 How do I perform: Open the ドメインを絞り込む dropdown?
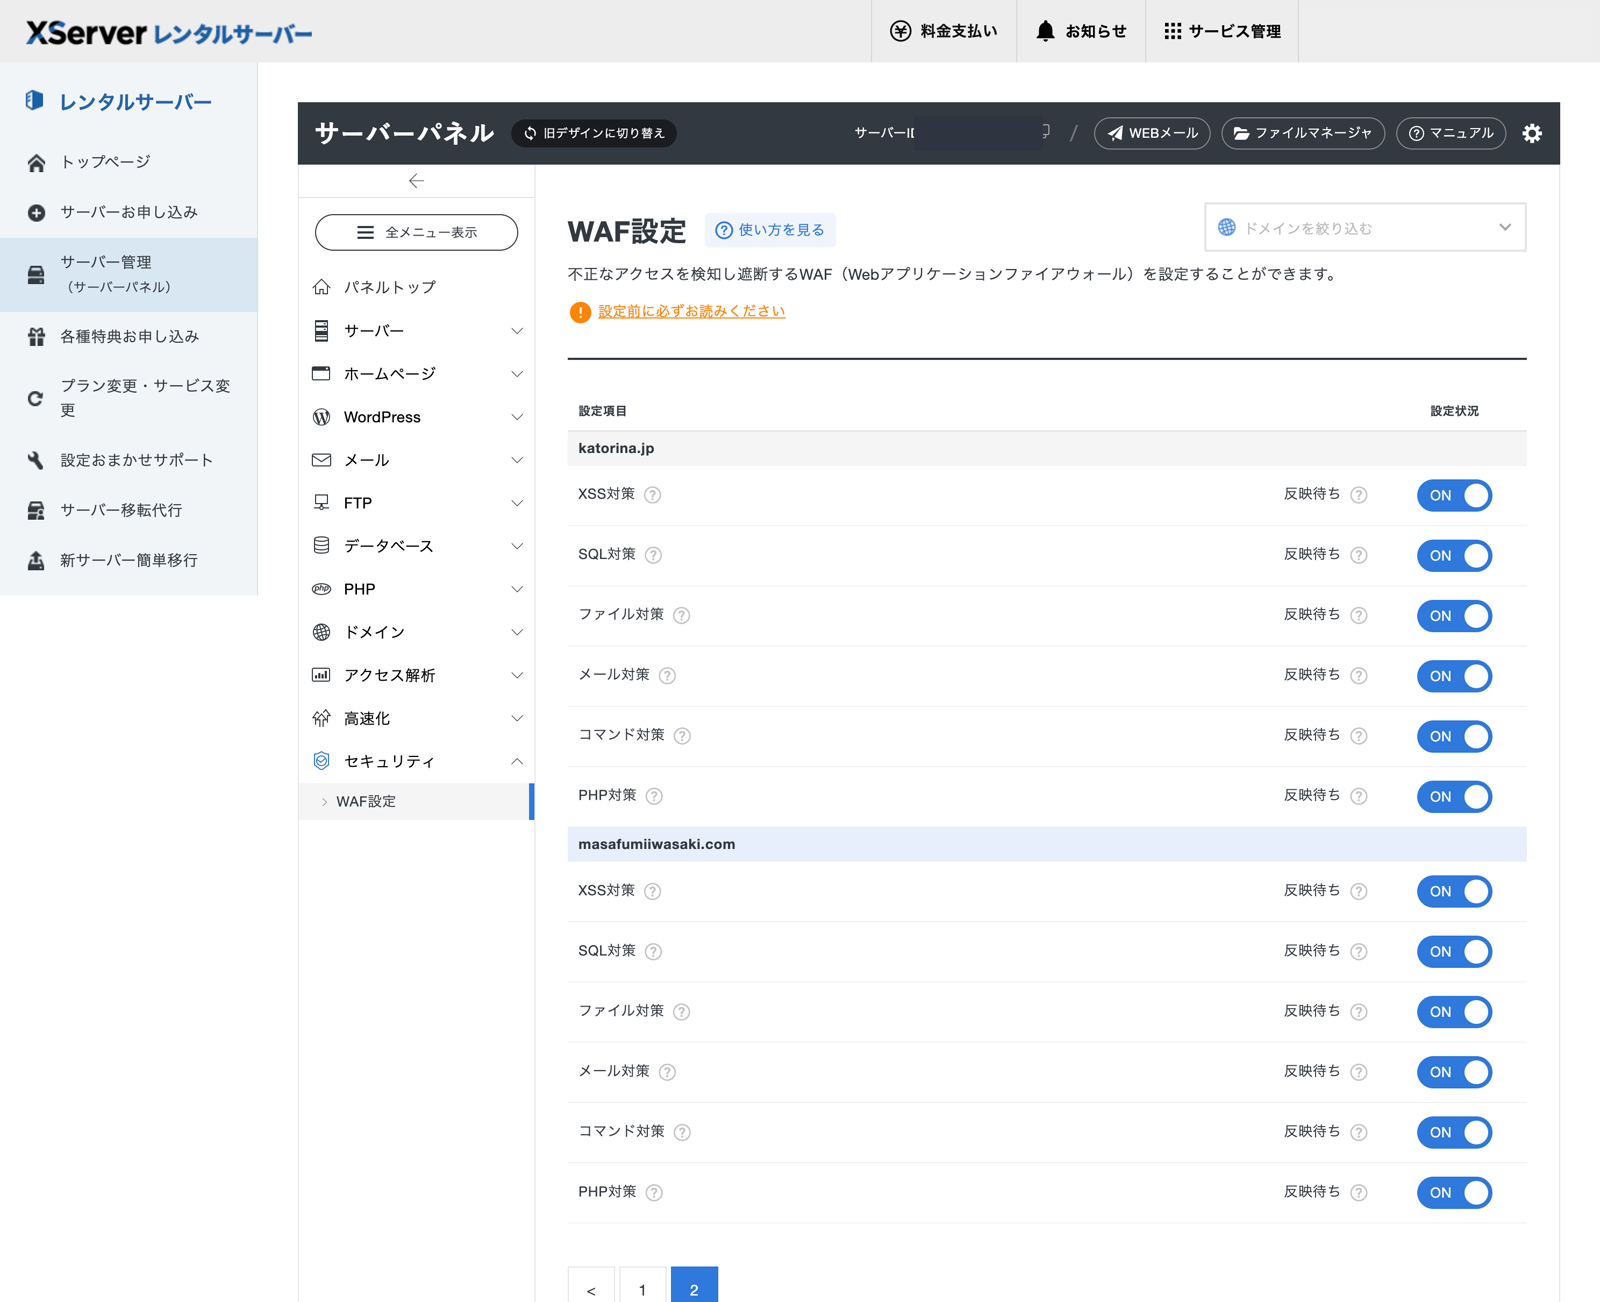pos(1365,228)
